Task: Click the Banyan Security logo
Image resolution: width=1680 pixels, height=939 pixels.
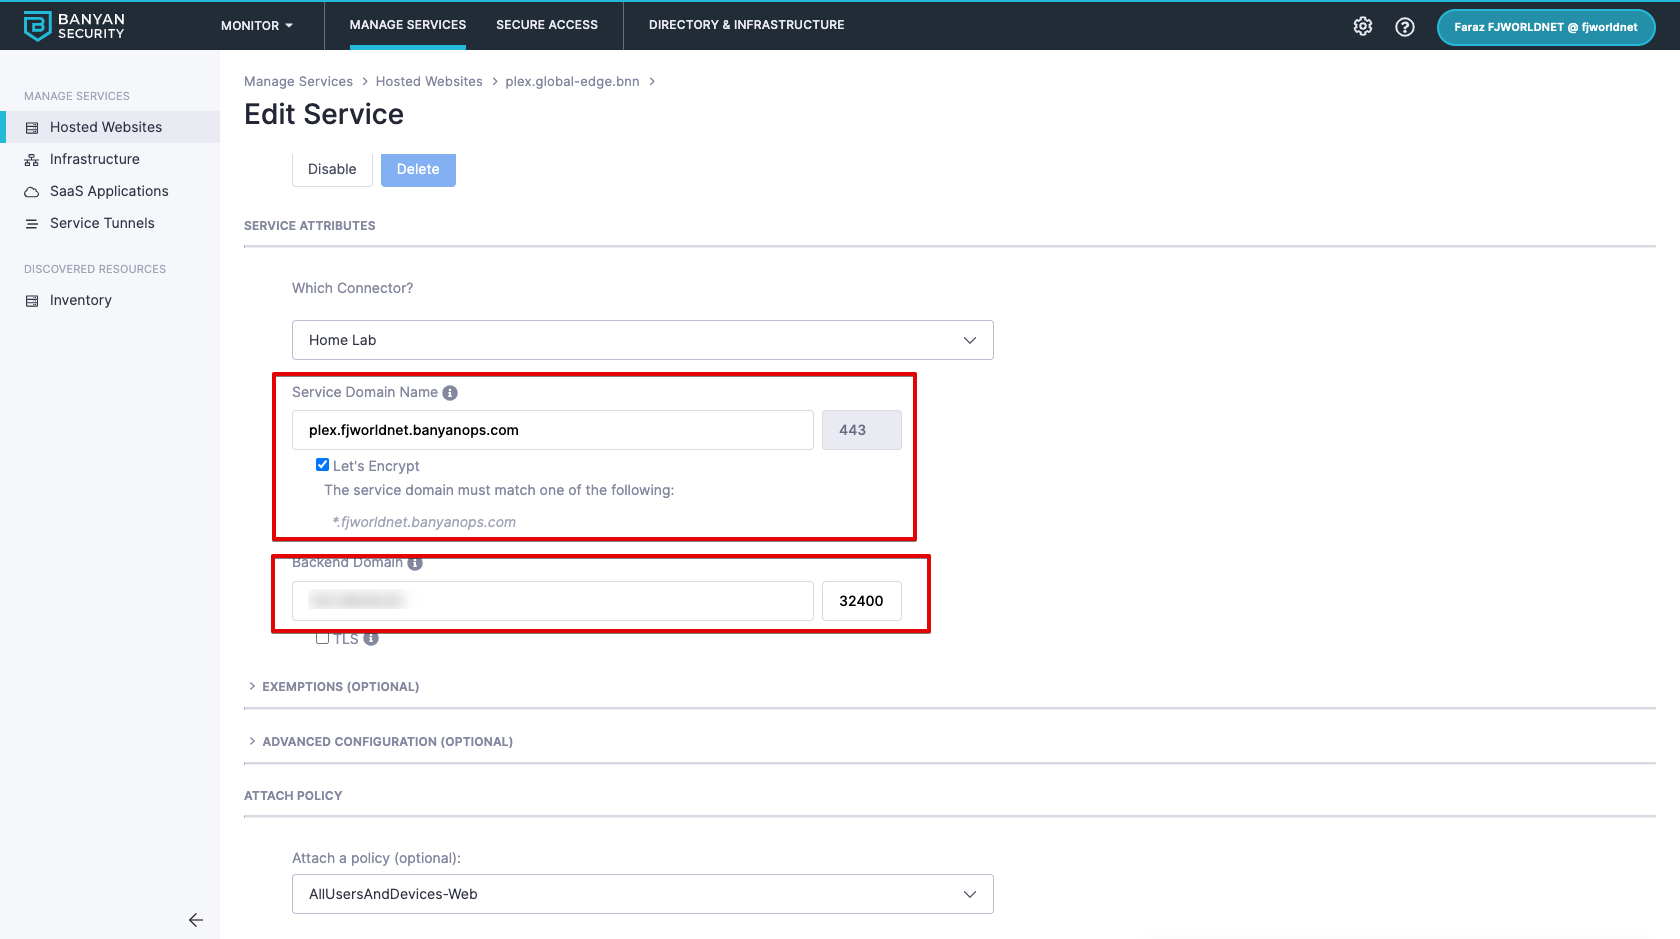Action: coord(74,26)
